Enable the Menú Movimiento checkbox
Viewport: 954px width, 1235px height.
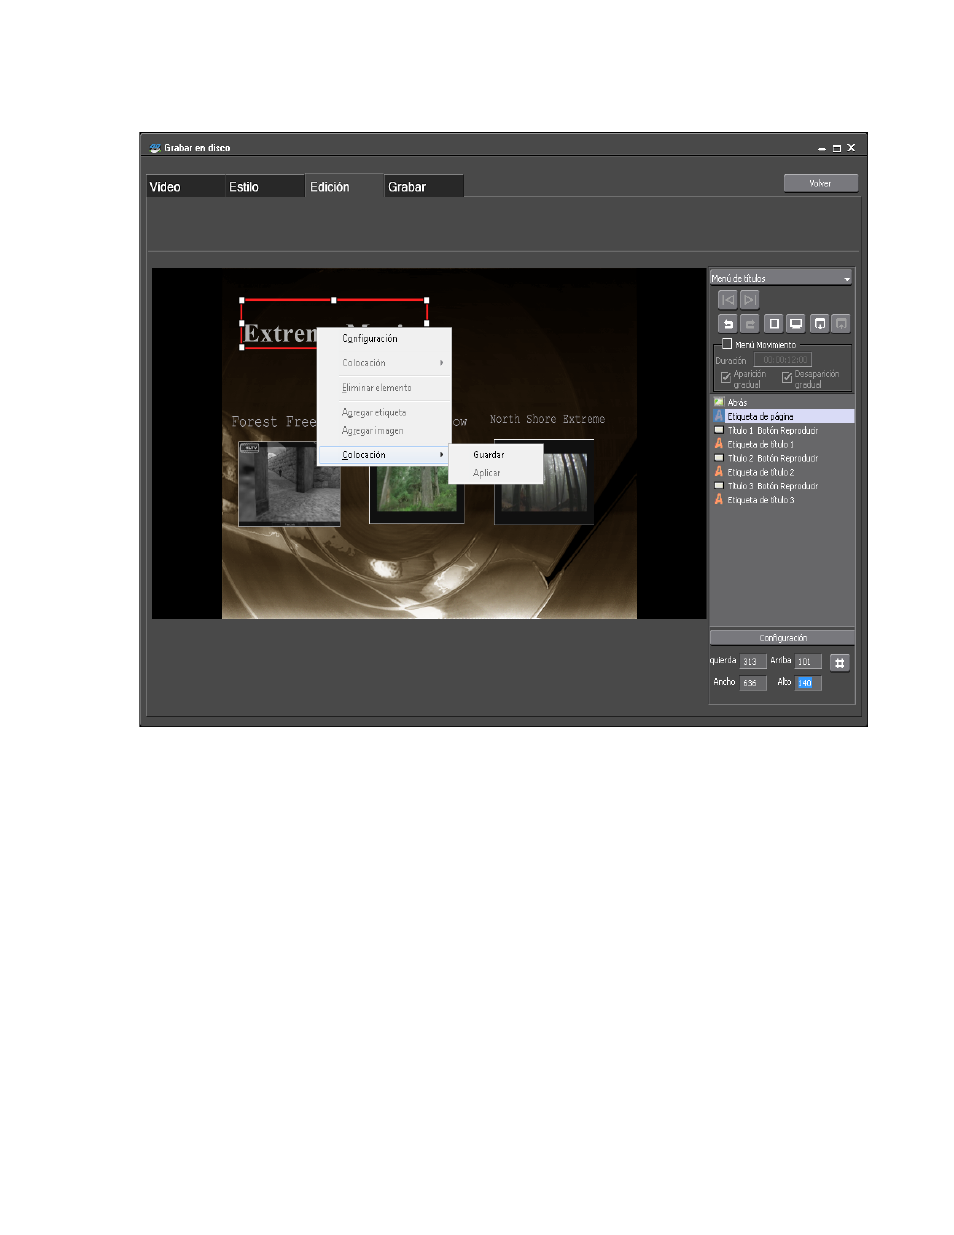tap(727, 344)
